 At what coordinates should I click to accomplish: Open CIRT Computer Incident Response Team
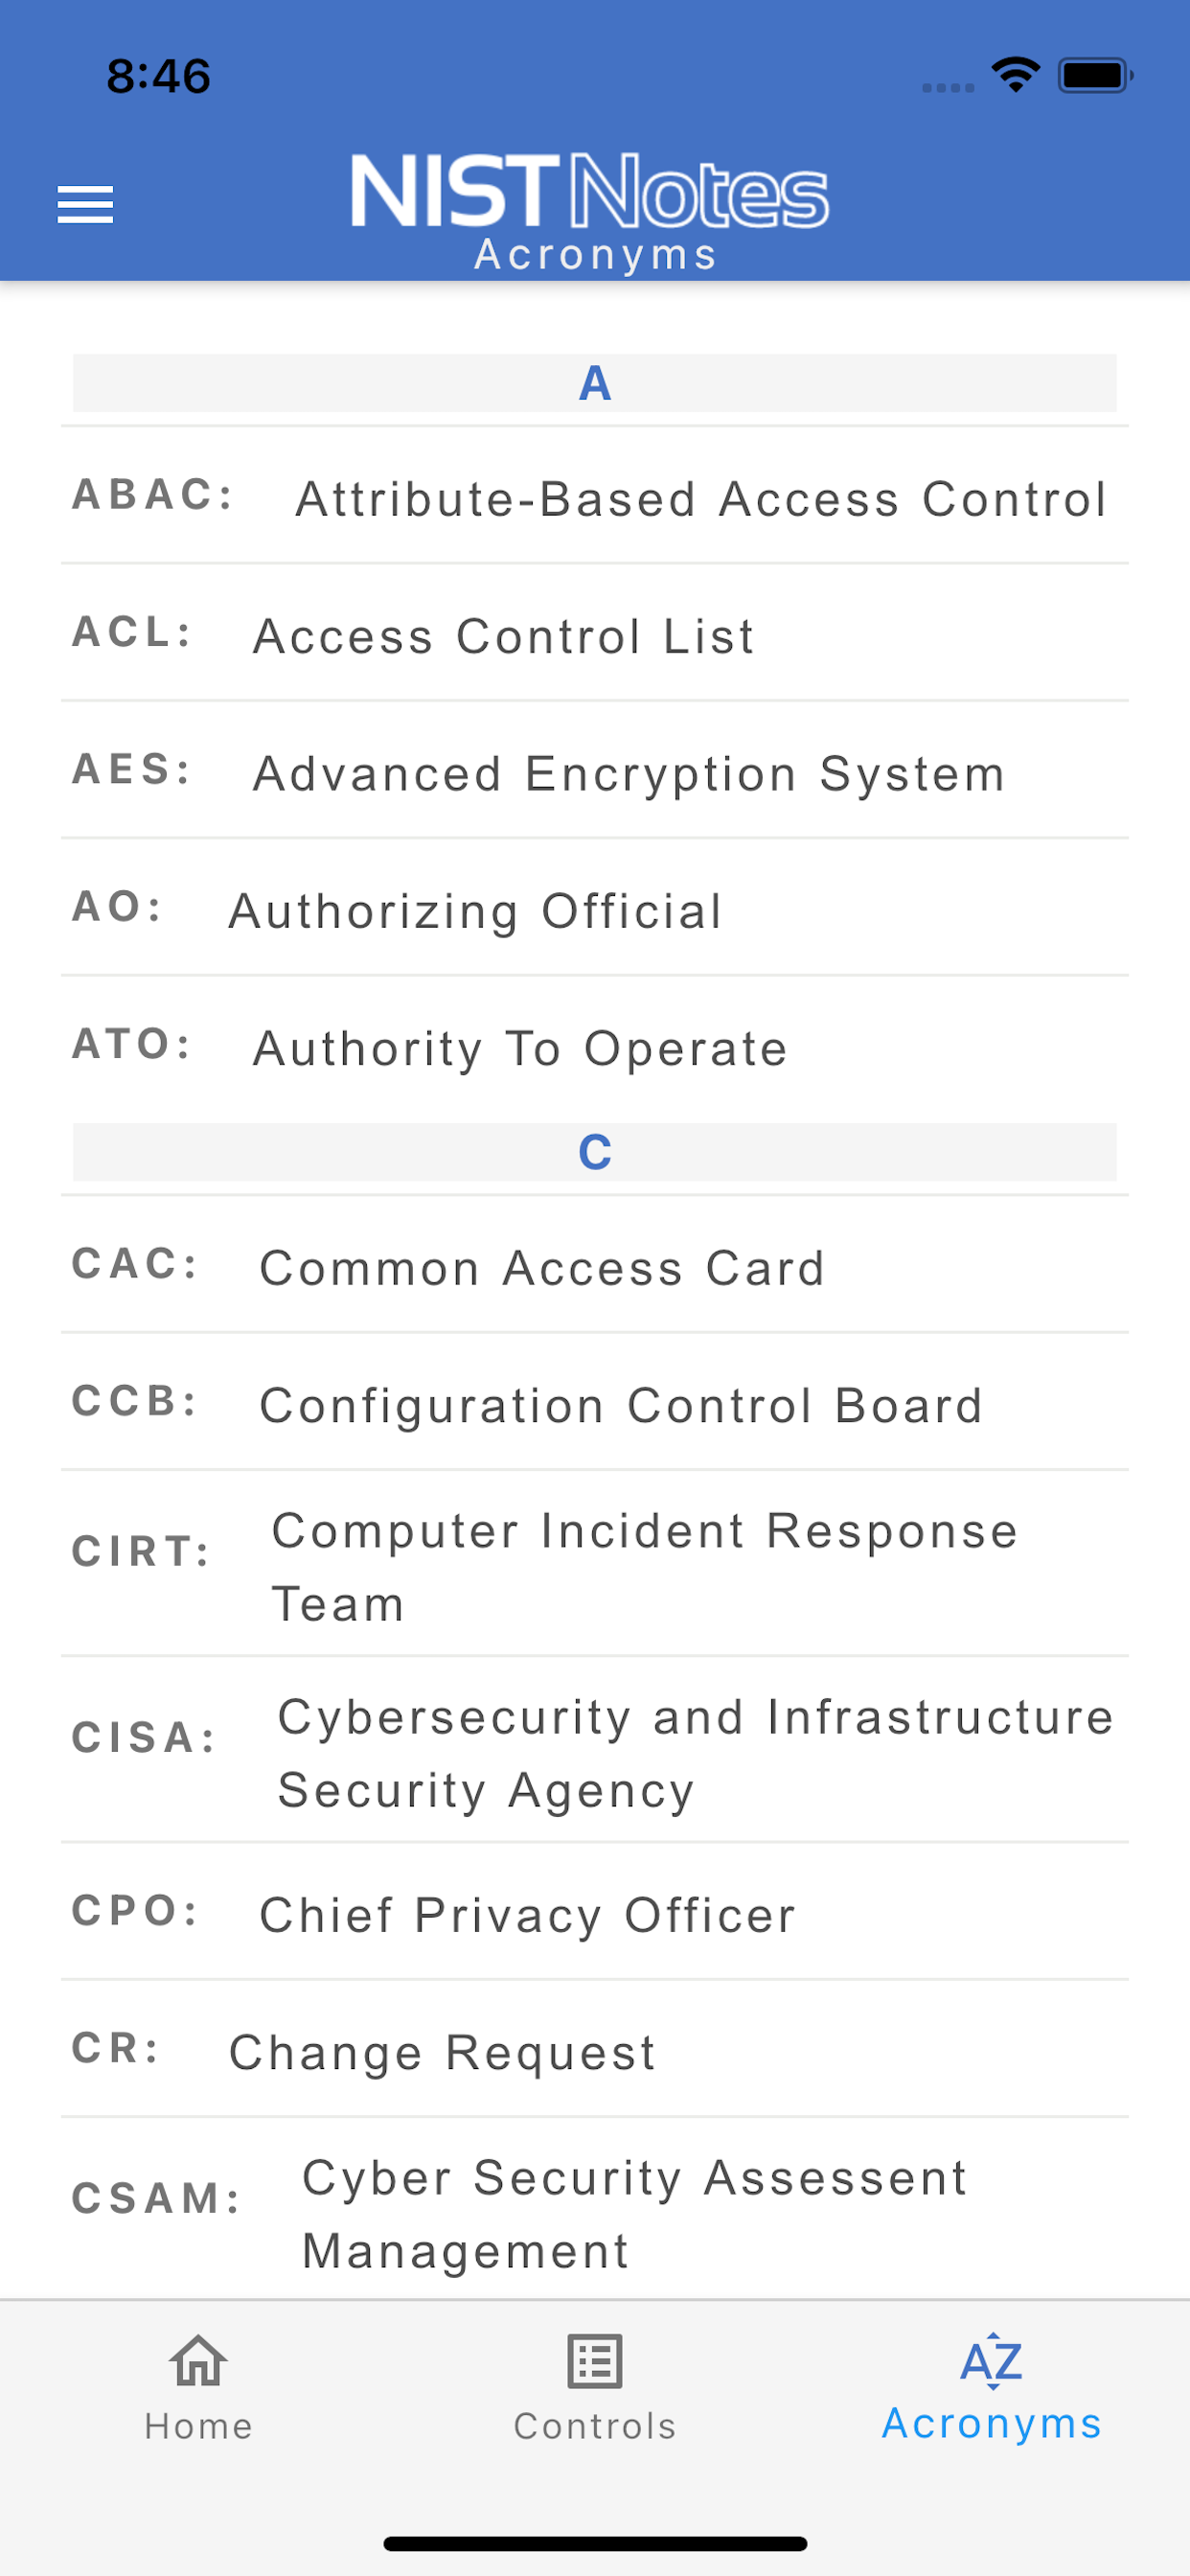(x=595, y=1564)
